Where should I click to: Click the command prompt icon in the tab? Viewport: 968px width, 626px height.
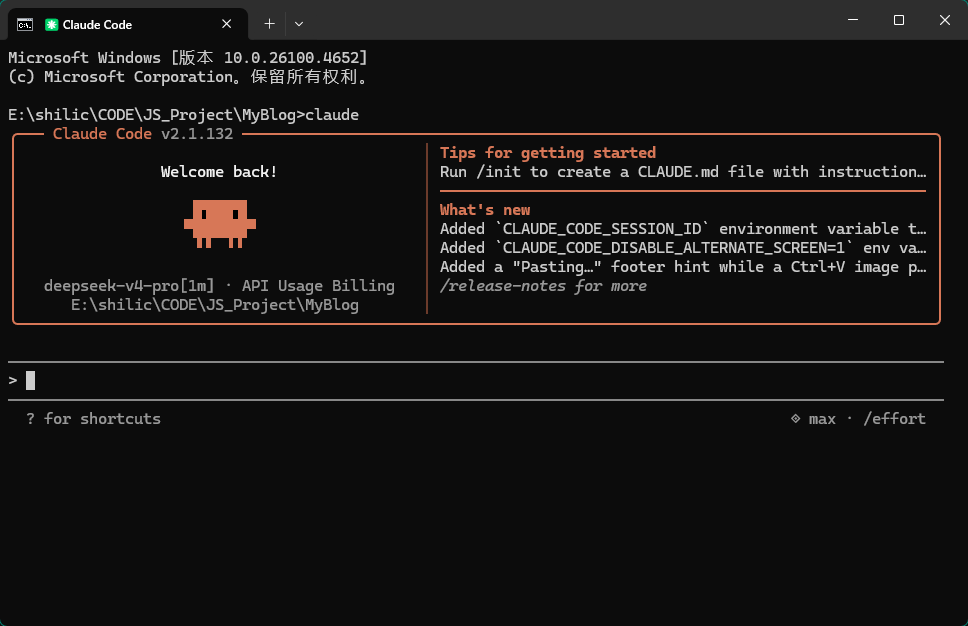click(x=25, y=25)
